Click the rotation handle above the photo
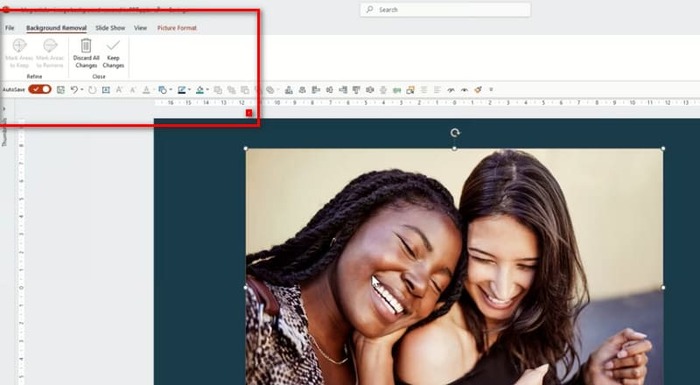This screenshot has width=700, height=385. click(454, 132)
